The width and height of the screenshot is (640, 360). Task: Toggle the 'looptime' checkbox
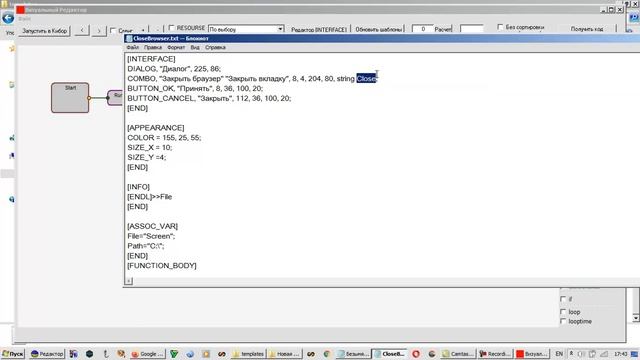pyautogui.click(x=563, y=322)
